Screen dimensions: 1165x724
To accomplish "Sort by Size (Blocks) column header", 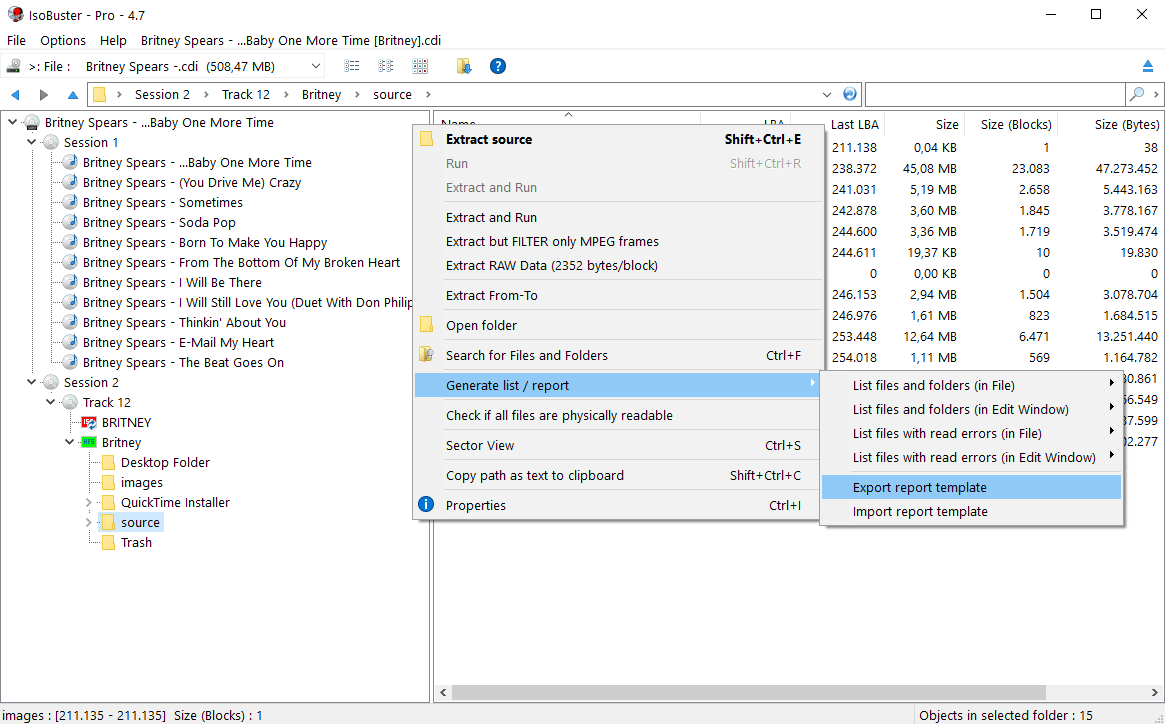I will point(1009,124).
